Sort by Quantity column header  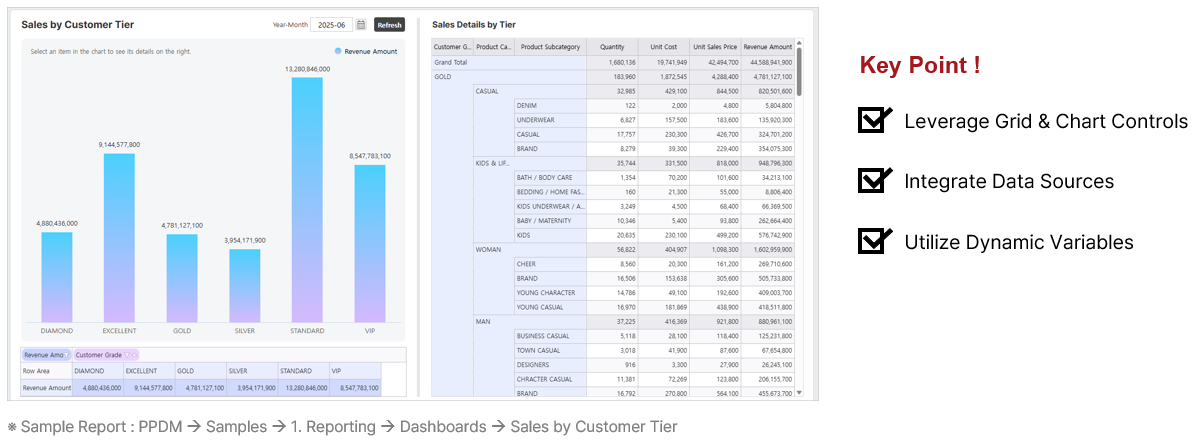coord(612,47)
